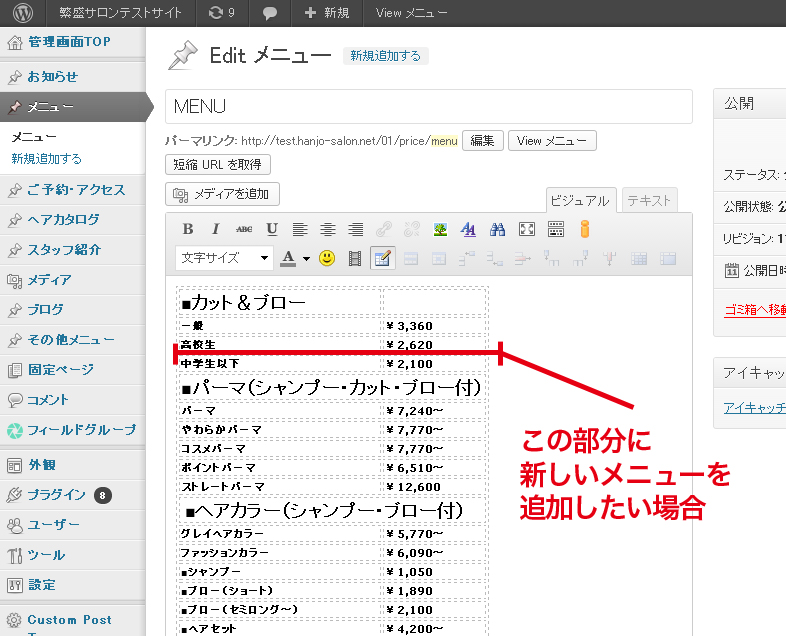The image size is (786, 636).
Task: Apply the text color swatch
Action: (288, 258)
